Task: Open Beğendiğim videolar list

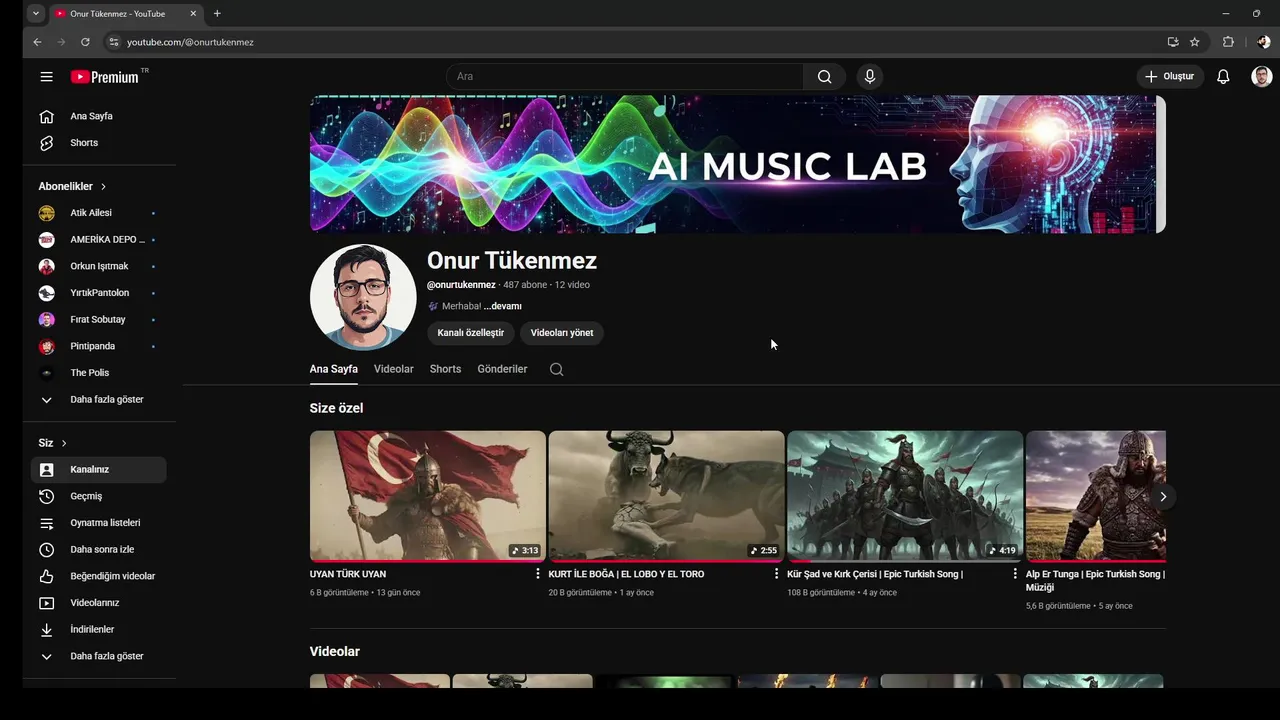Action: pyautogui.click(x=98, y=576)
